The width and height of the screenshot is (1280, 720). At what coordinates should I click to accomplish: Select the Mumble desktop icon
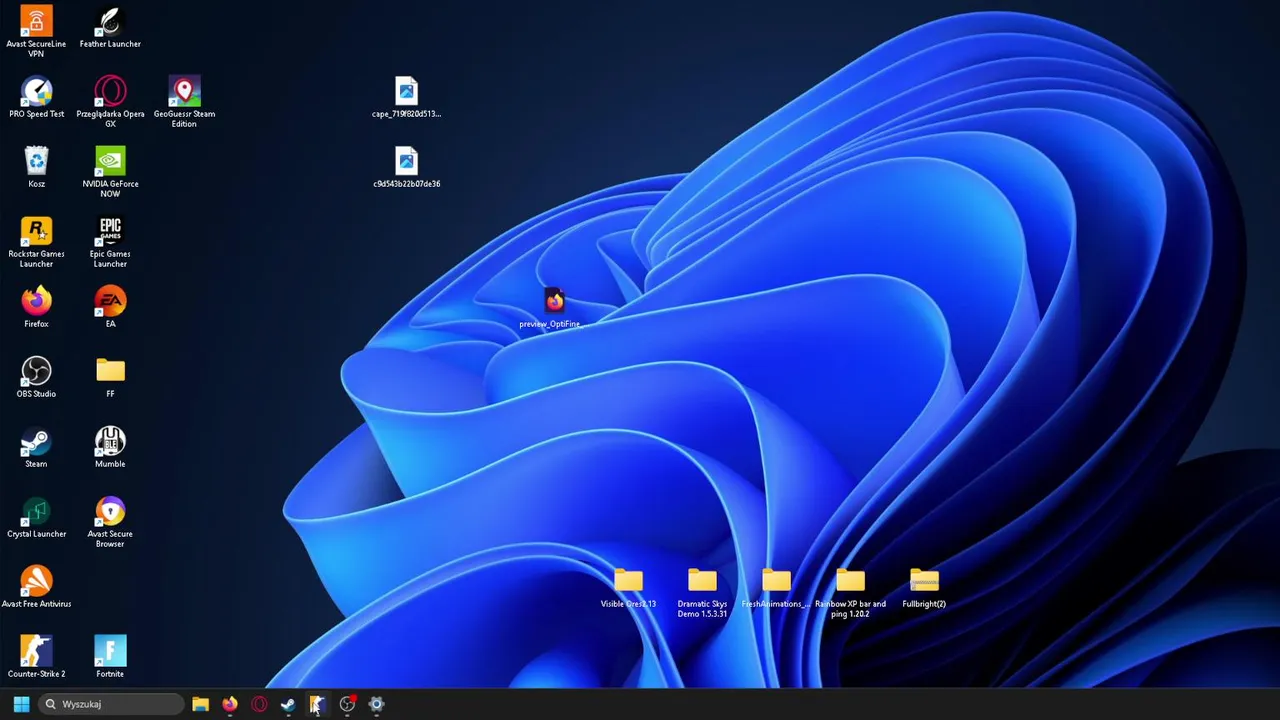pyautogui.click(x=110, y=447)
